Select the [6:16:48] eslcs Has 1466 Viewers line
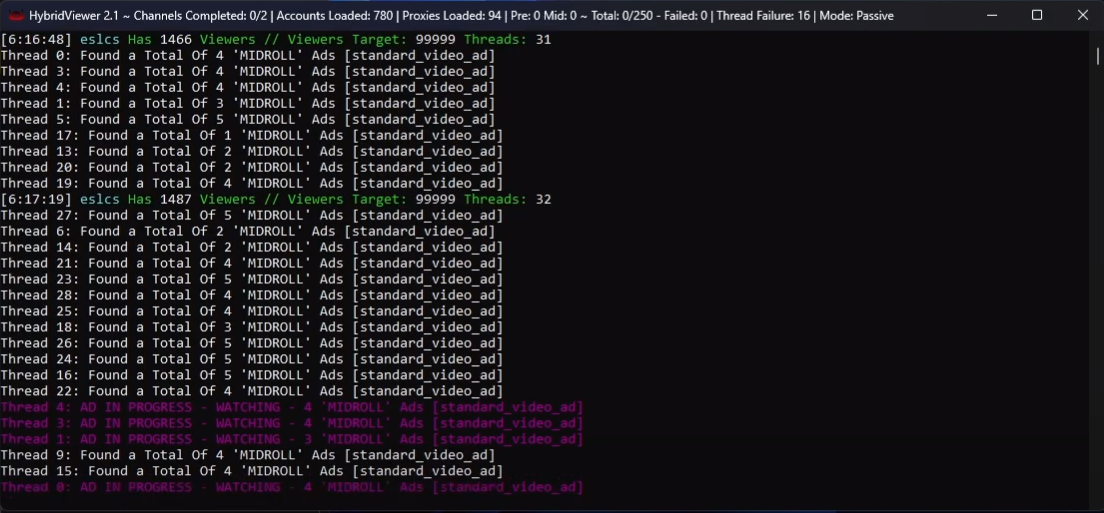 click(276, 40)
